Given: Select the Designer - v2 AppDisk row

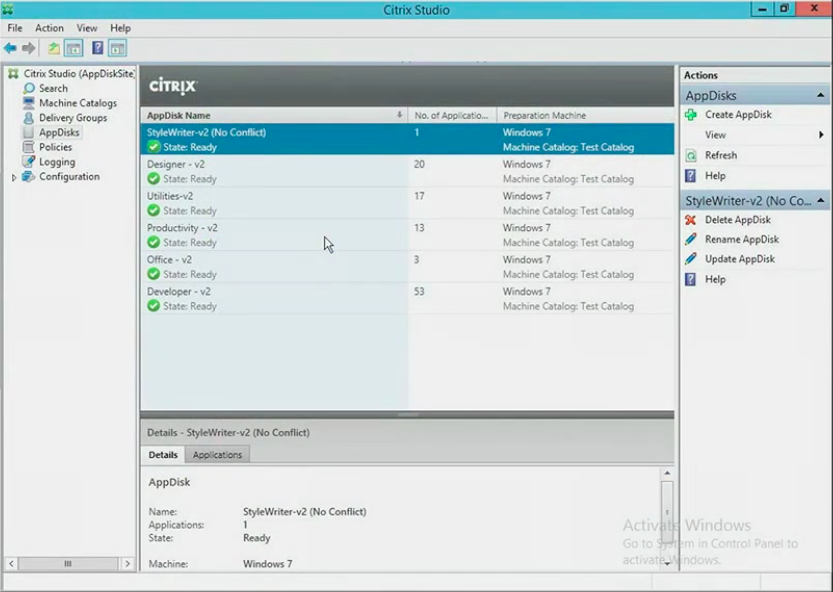Looking at the screenshot, I should coord(407,171).
